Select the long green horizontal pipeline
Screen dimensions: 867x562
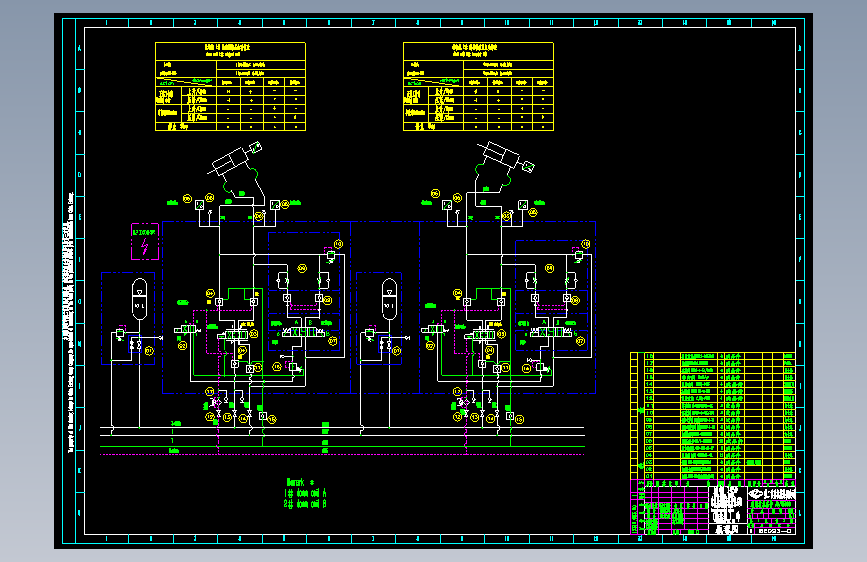342,446
